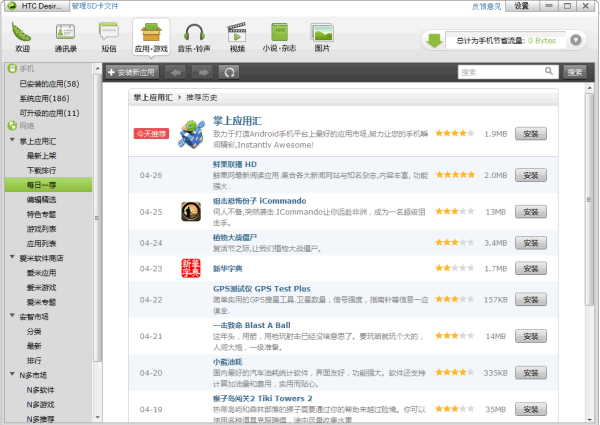Open the 短信 messages icon
This screenshot has height=425, width=600.
pos(108,36)
